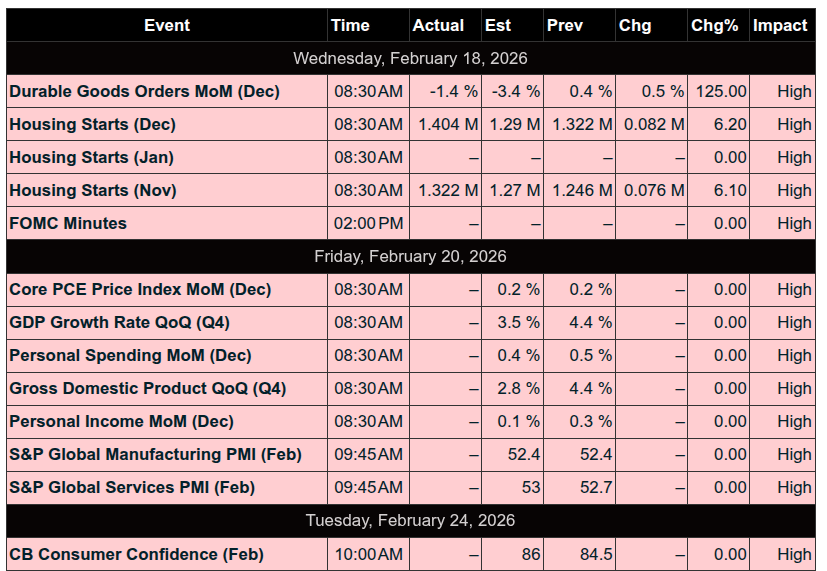Click the Actual column header

pos(438,25)
